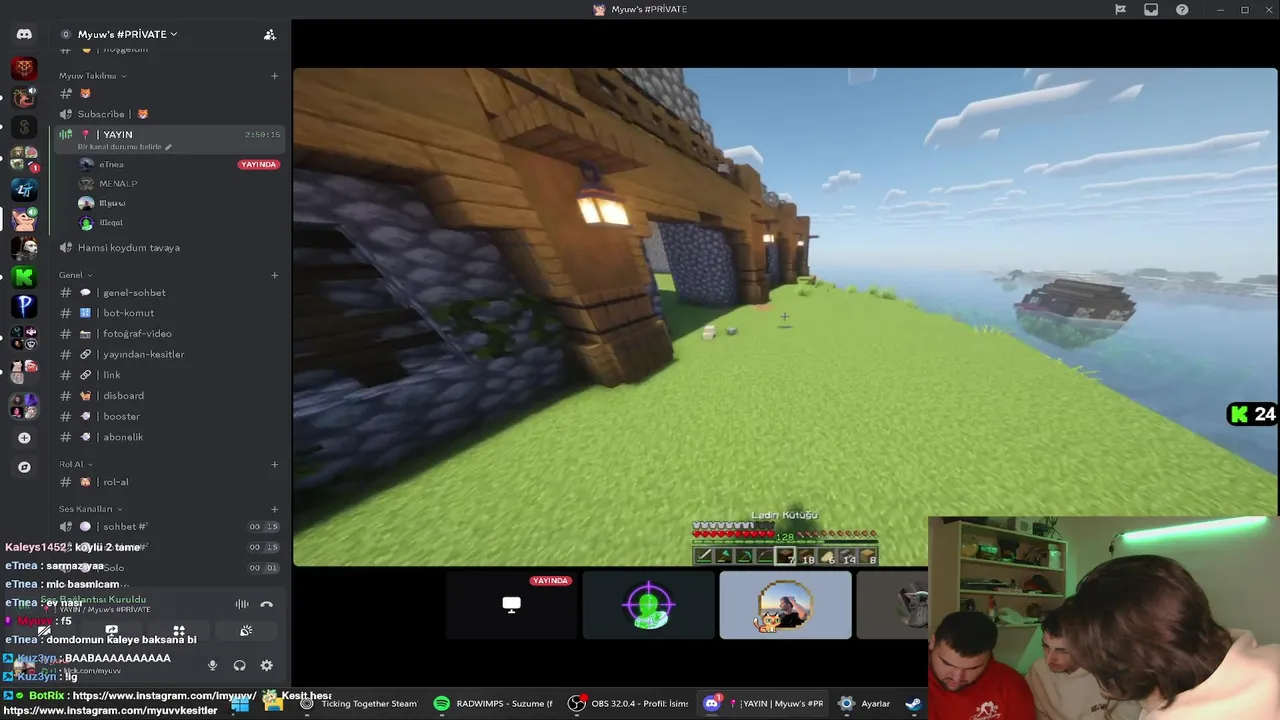Open Discord YAYIN window in taskbar
The image size is (1280, 720).
[x=764, y=703]
